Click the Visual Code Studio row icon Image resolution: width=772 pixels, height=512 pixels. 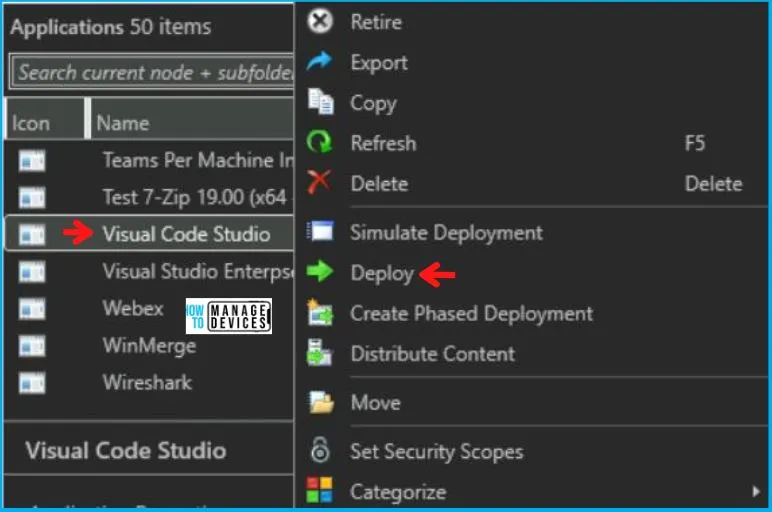(32, 235)
